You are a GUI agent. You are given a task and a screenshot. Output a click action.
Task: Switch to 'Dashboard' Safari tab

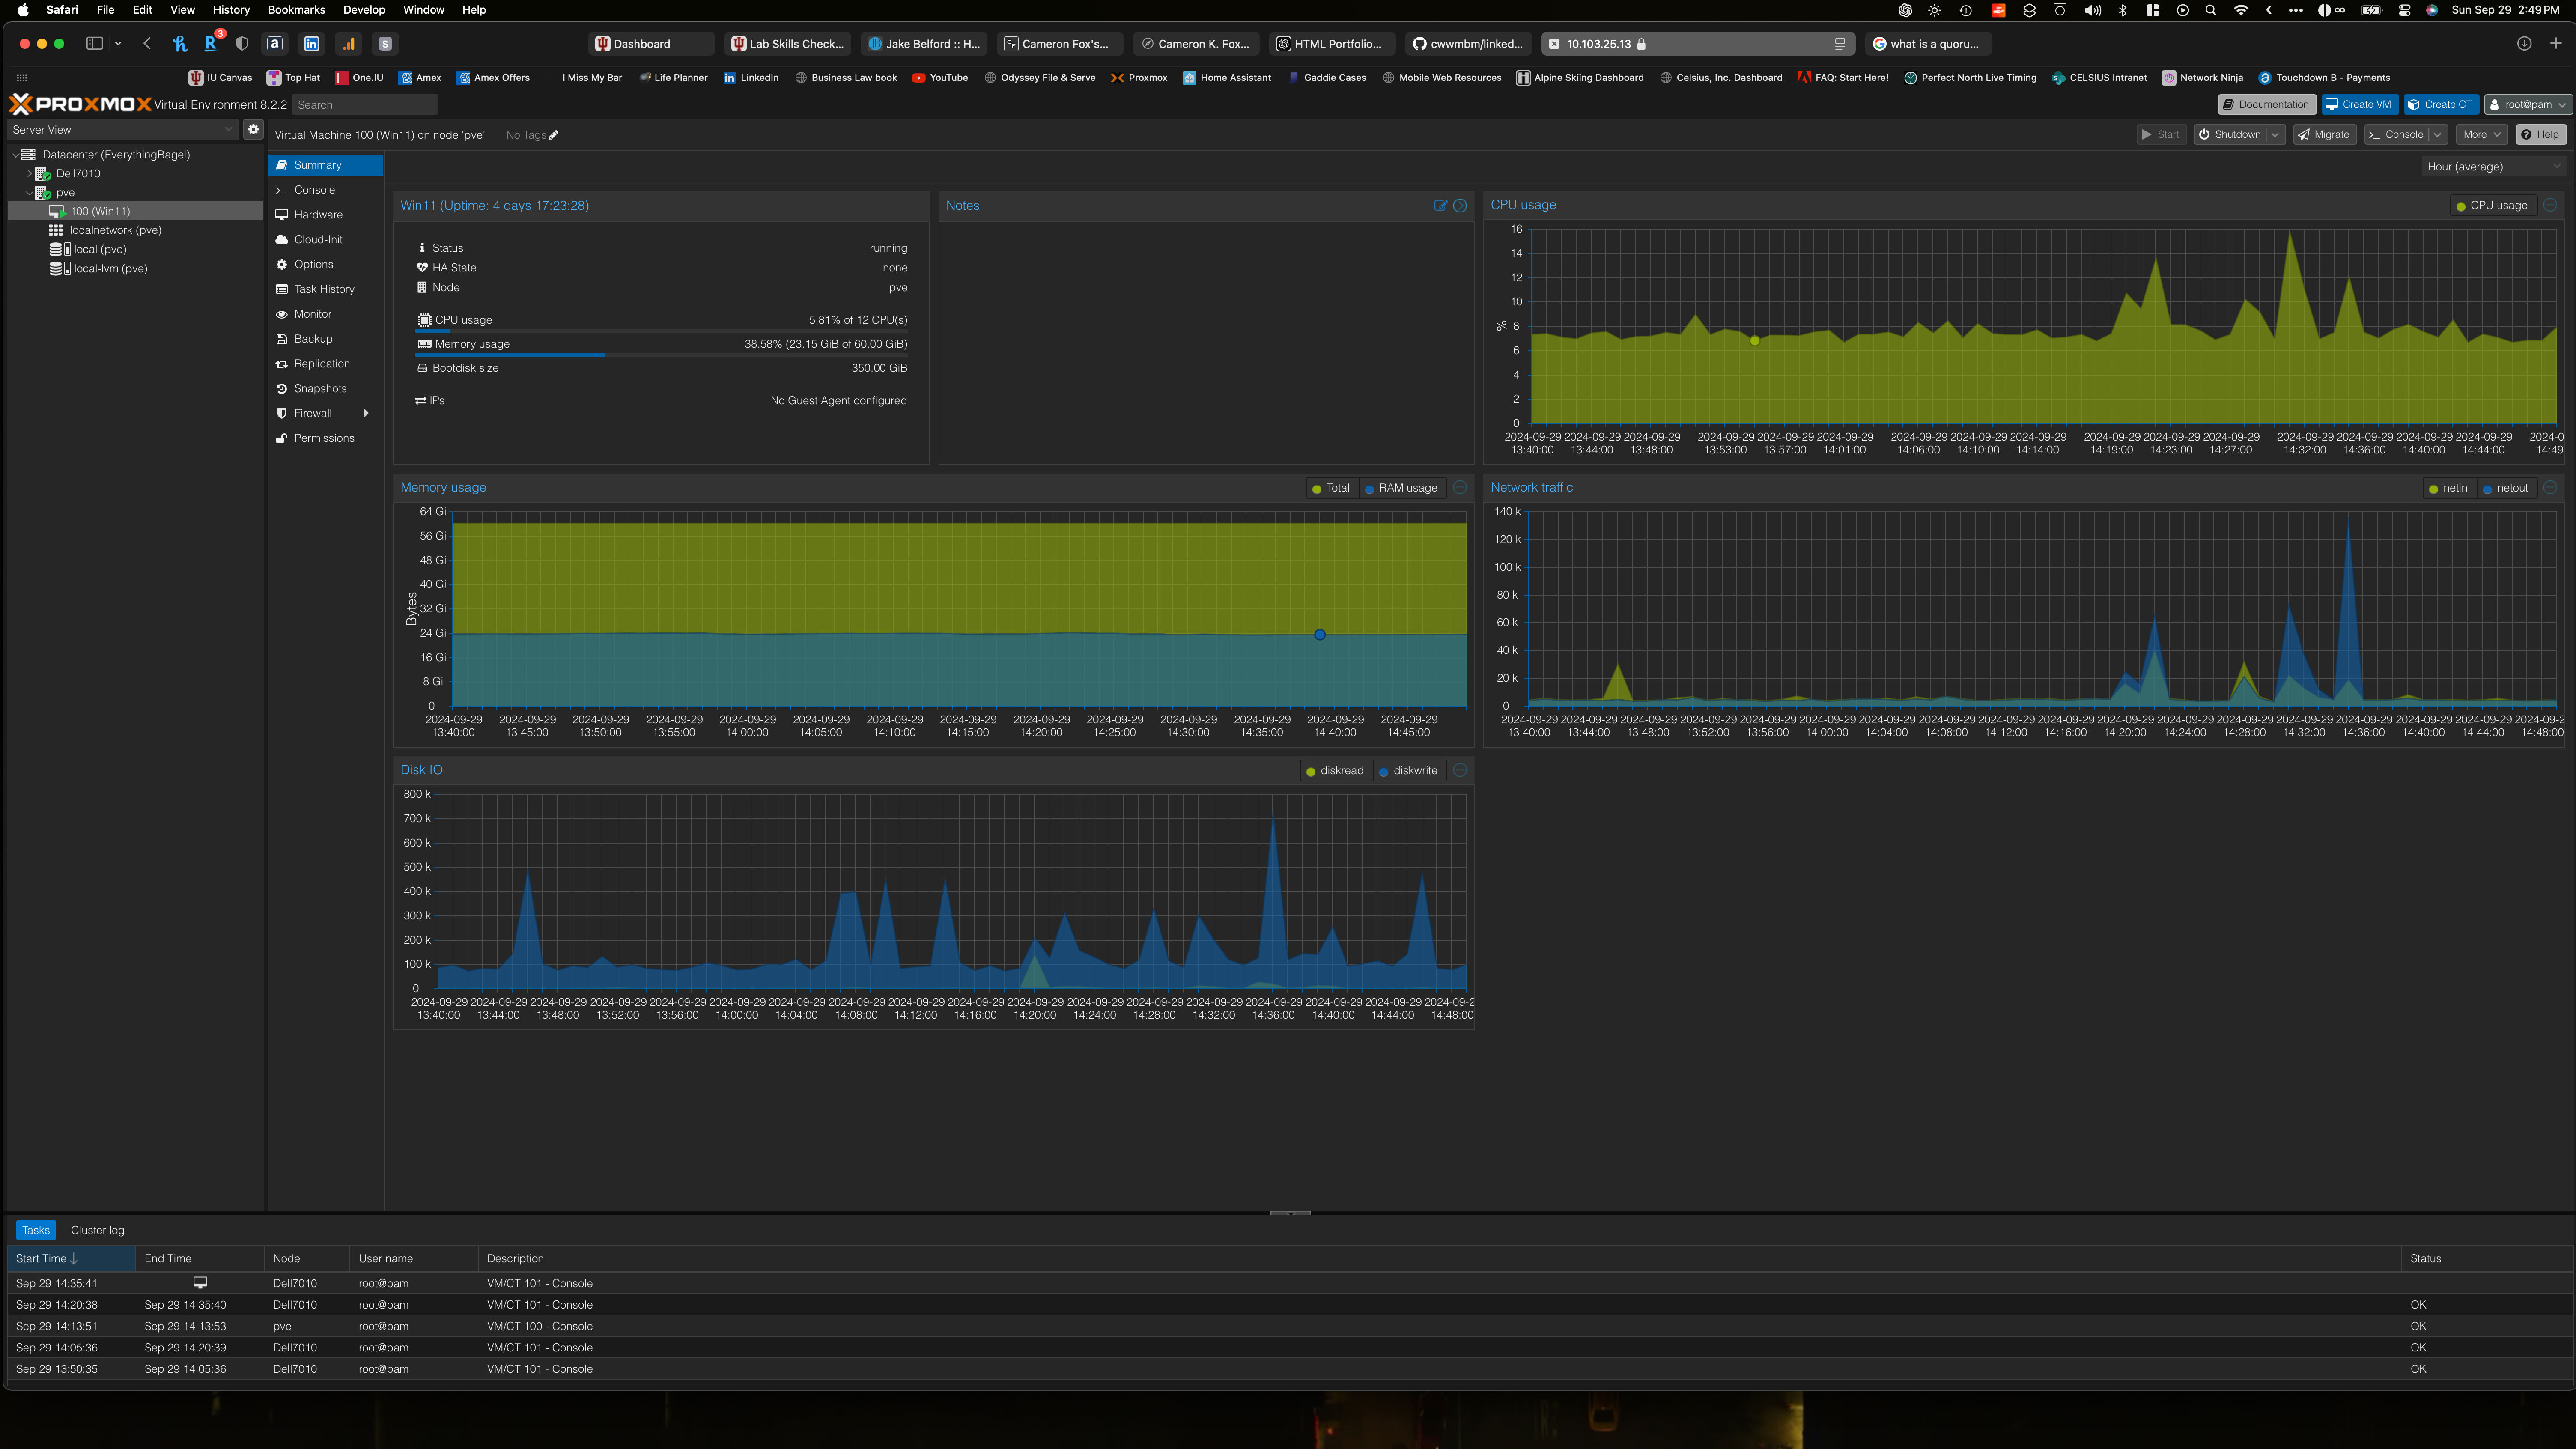click(x=651, y=44)
